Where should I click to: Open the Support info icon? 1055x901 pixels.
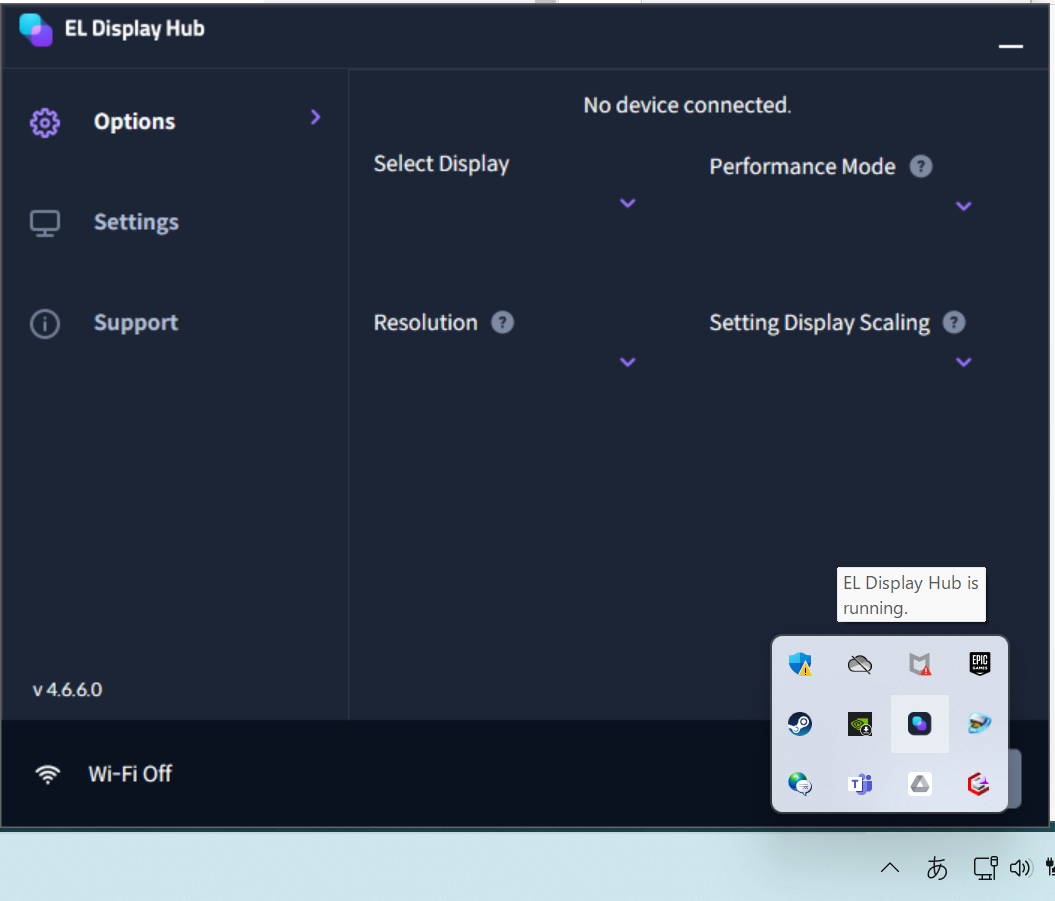(x=45, y=323)
